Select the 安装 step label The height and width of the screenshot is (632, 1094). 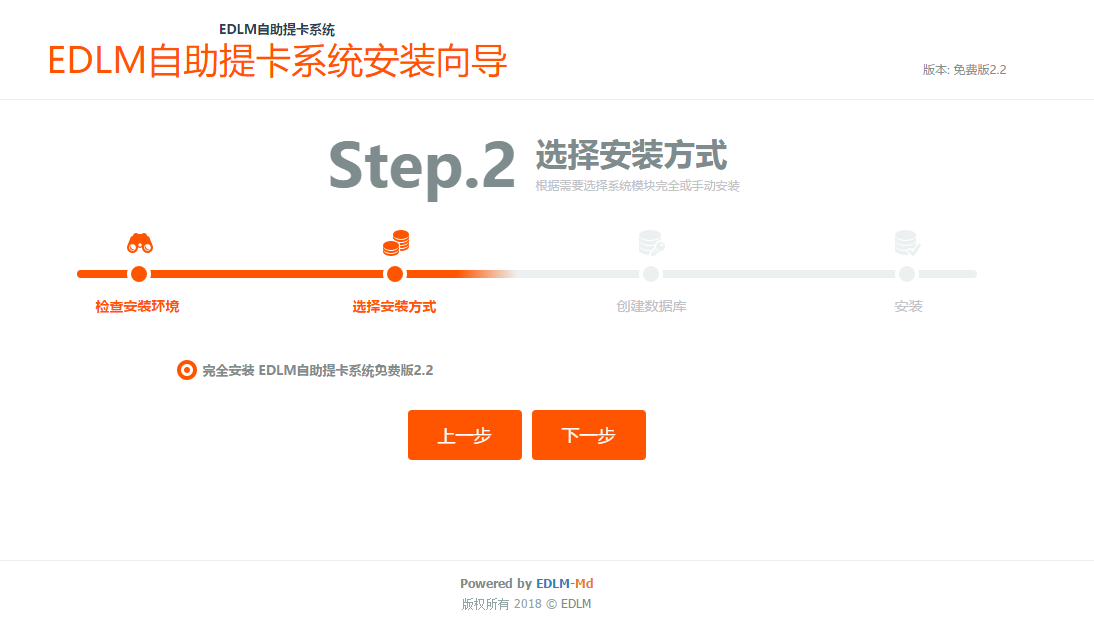[x=908, y=306]
